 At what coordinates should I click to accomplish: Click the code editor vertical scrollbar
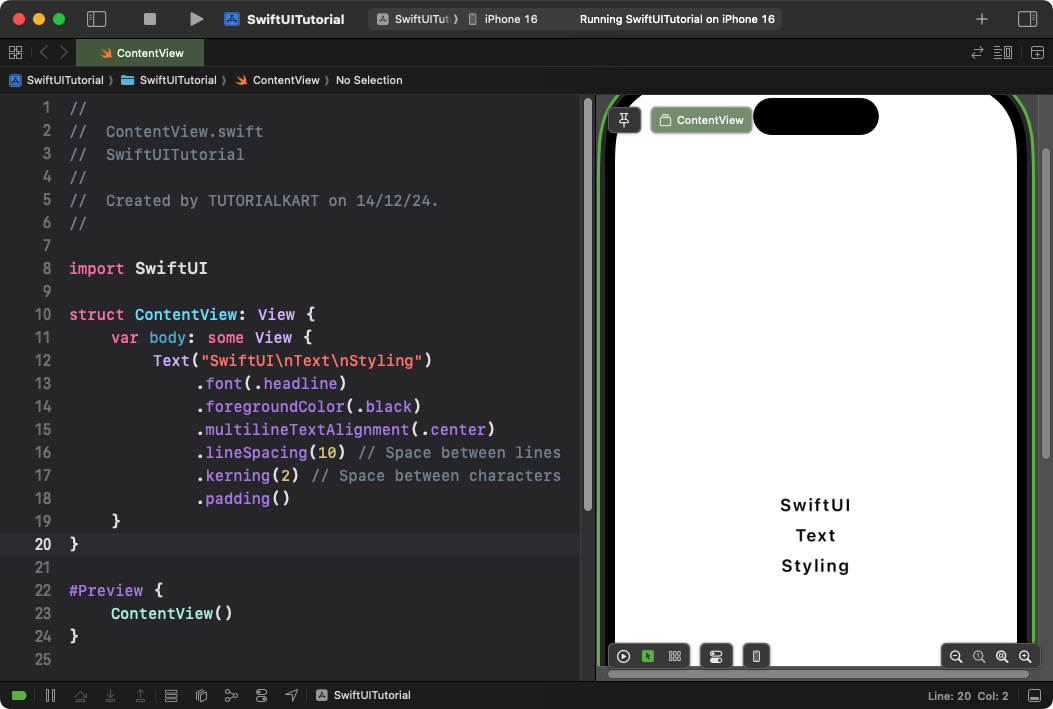pyautogui.click(x=588, y=305)
